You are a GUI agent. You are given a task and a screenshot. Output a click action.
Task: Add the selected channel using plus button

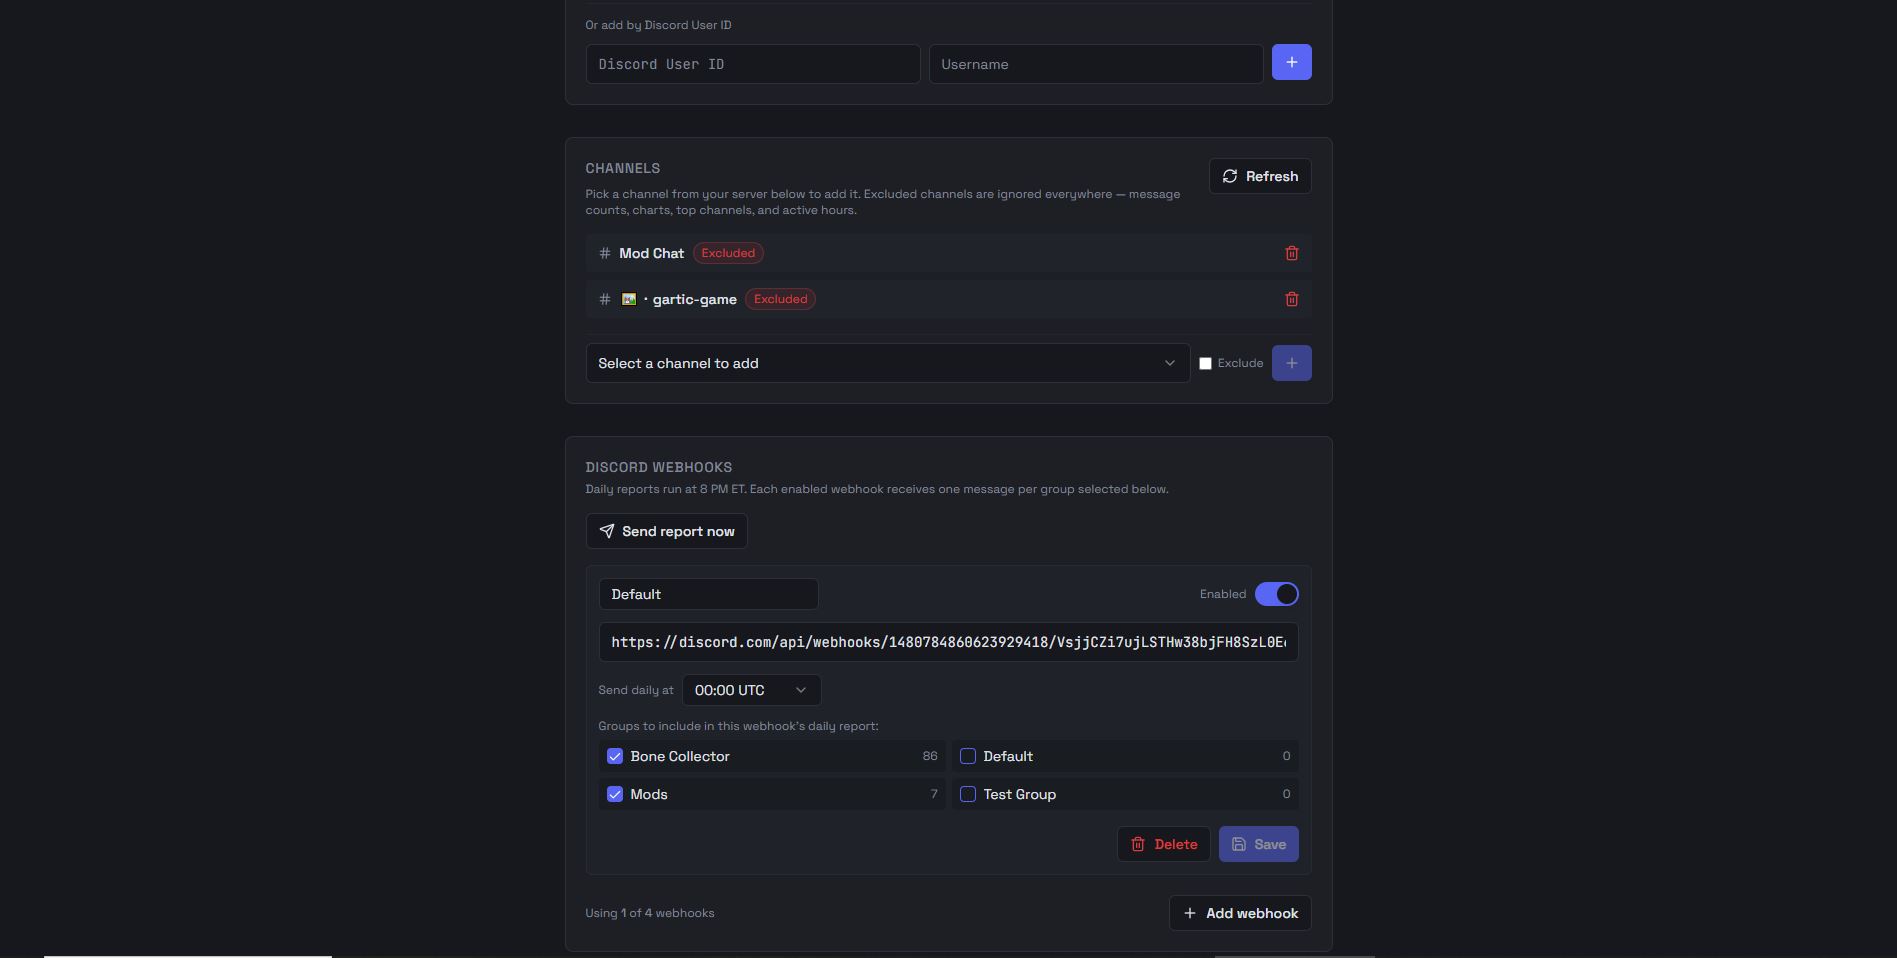tap(1291, 363)
